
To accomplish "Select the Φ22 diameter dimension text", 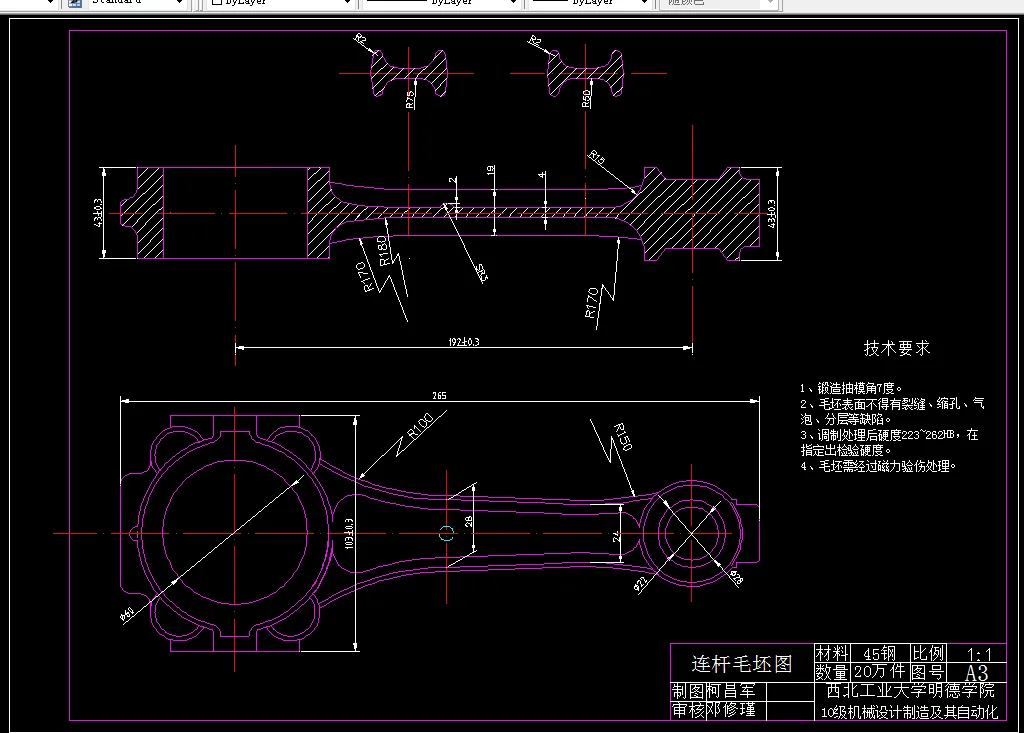I will [641, 583].
